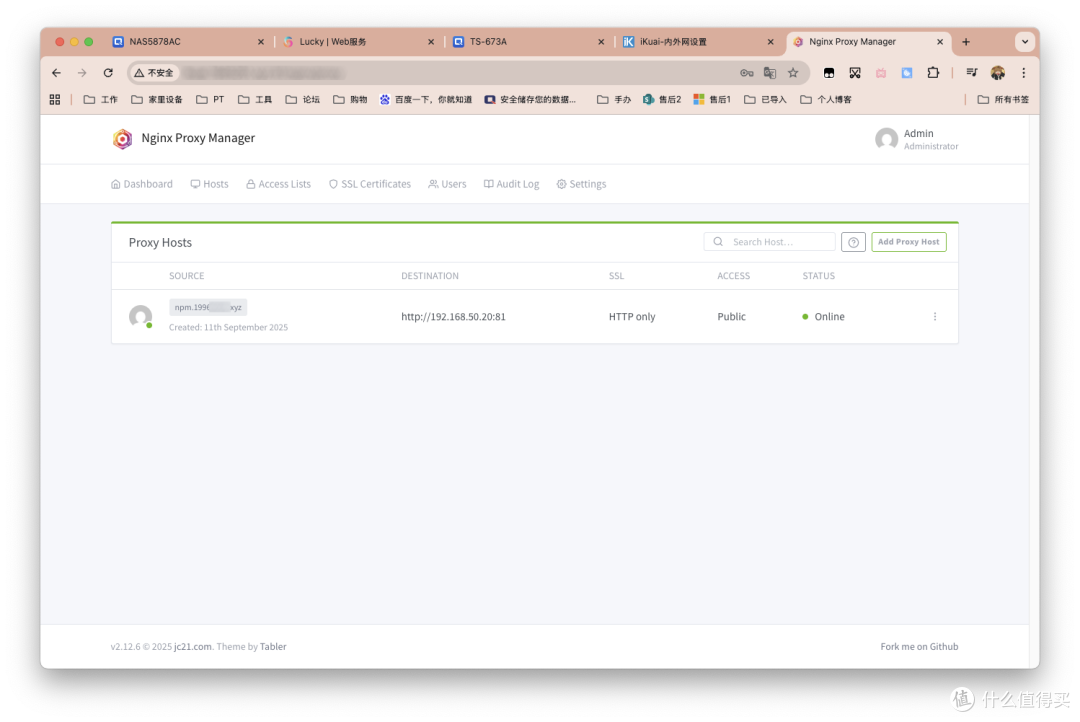1080x722 pixels.
Task: Open the 已导入 bookmarks folder
Action: click(x=765, y=100)
